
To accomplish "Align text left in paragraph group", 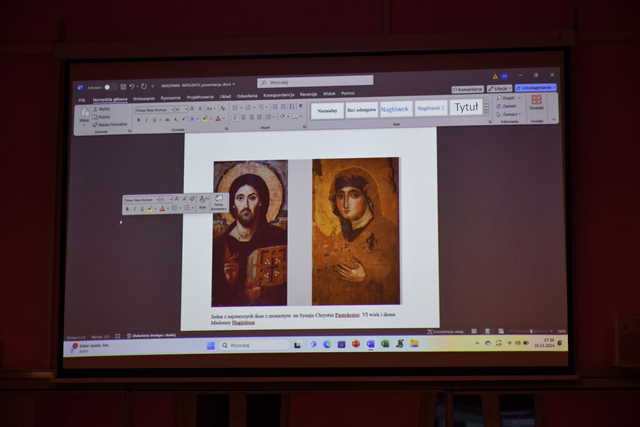I will click(x=235, y=118).
